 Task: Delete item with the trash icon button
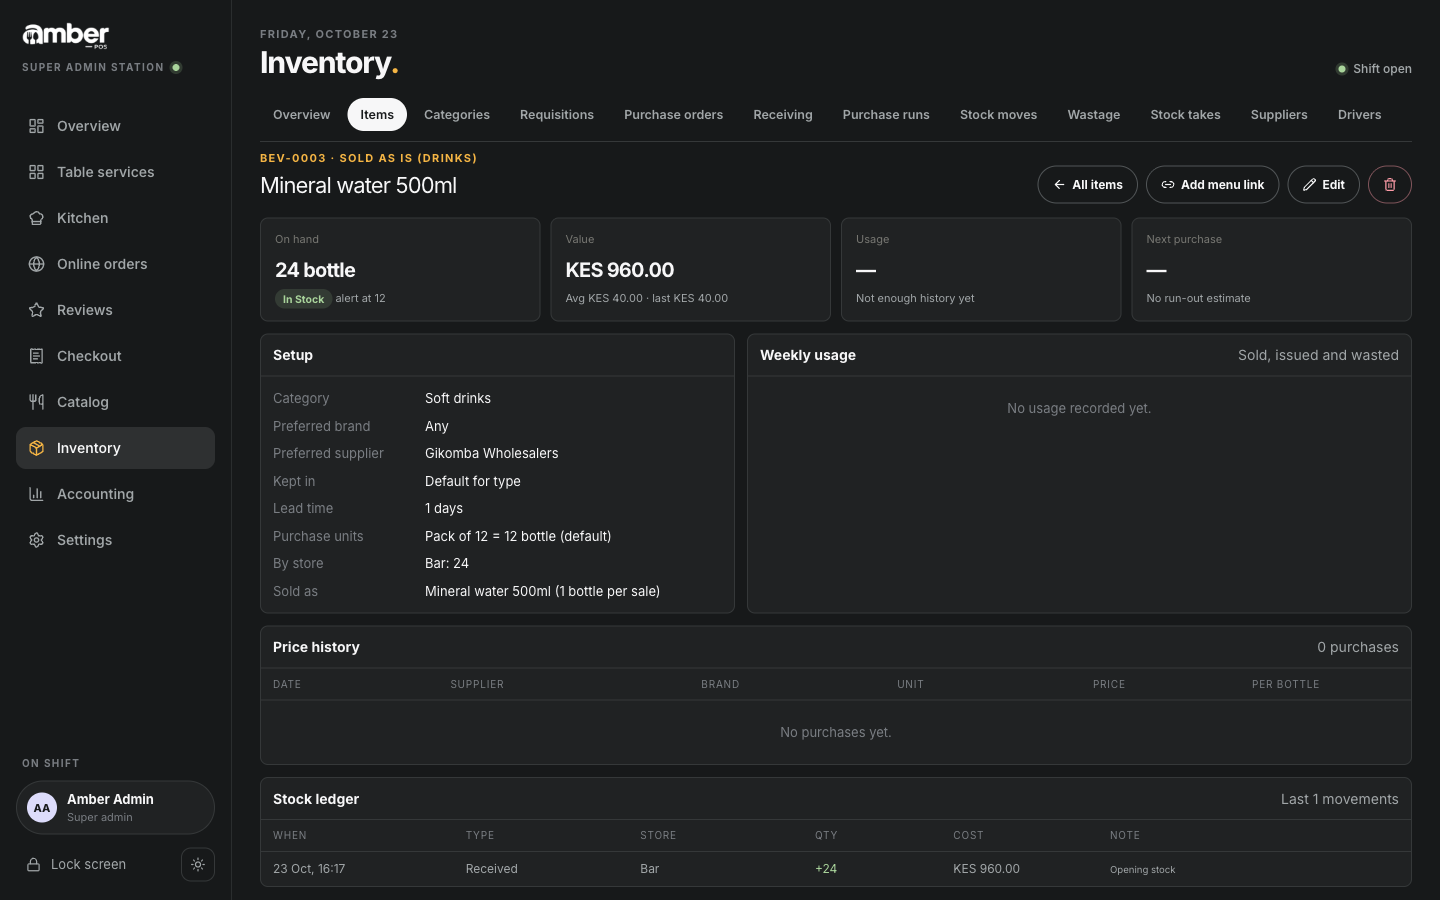point(1390,184)
